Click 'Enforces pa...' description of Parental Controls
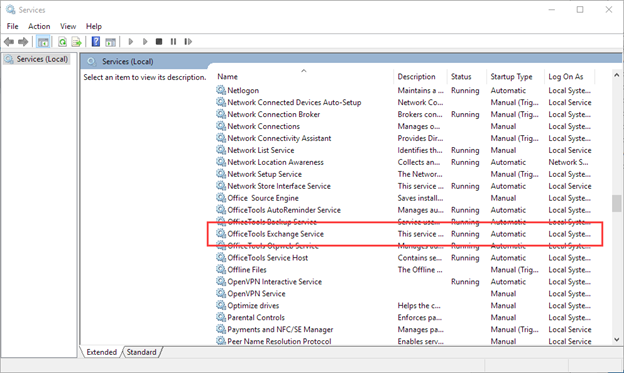 click(x=419, y=317)
